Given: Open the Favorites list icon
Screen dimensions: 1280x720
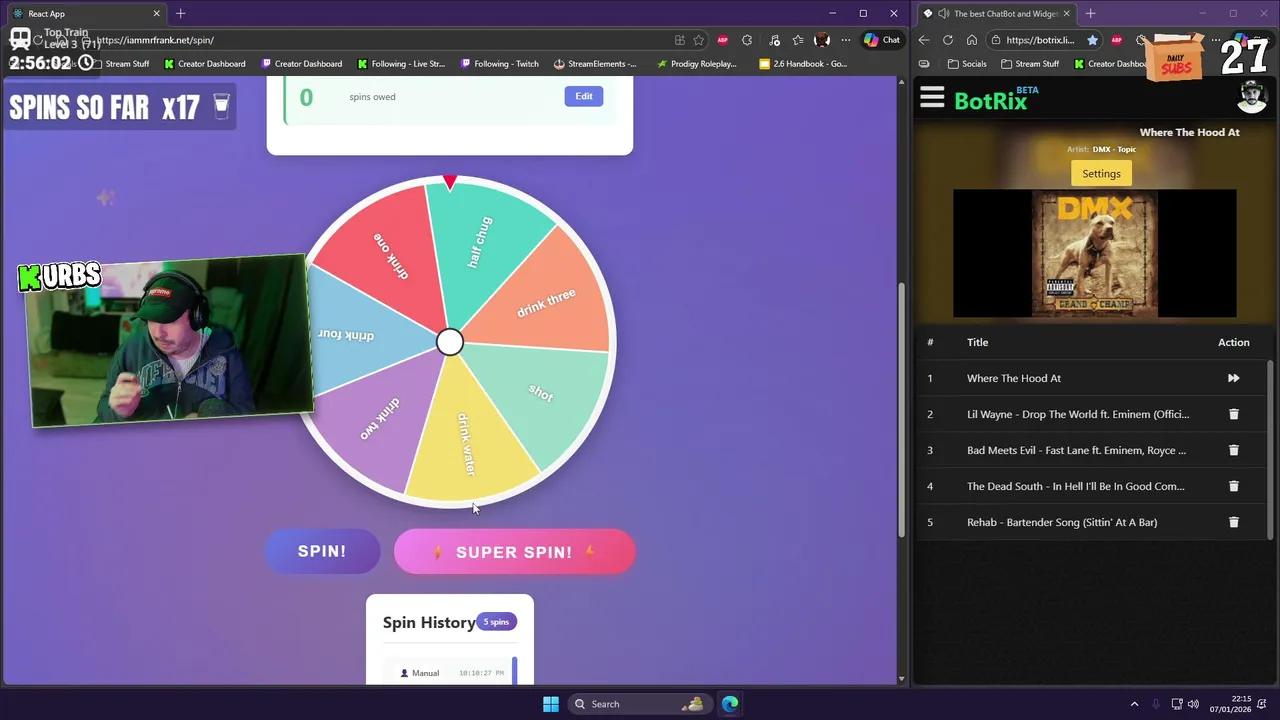Looking at the screenshot, I should point(797,40).
